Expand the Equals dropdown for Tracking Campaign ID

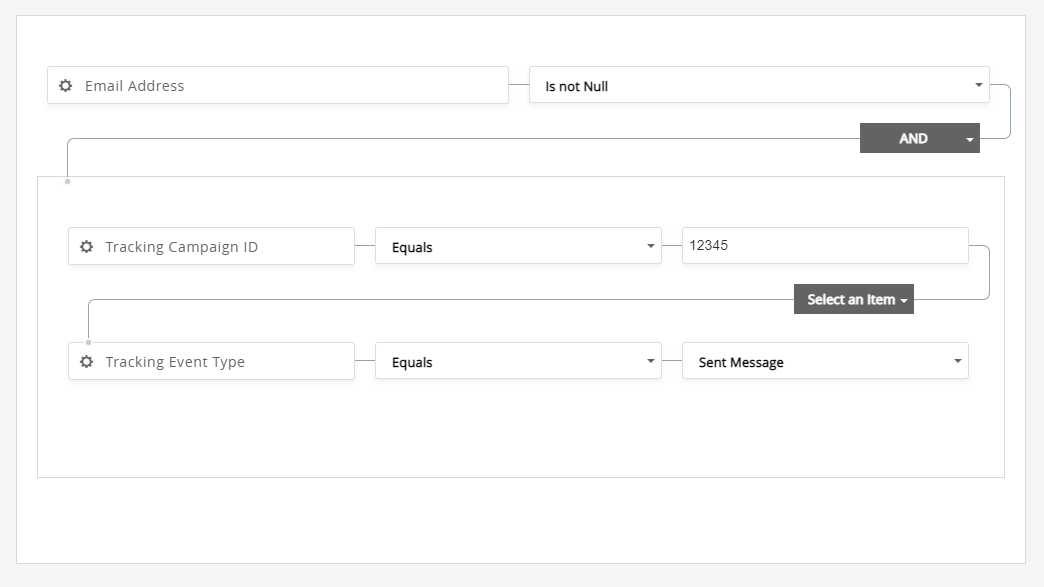(x=517, y=247)
